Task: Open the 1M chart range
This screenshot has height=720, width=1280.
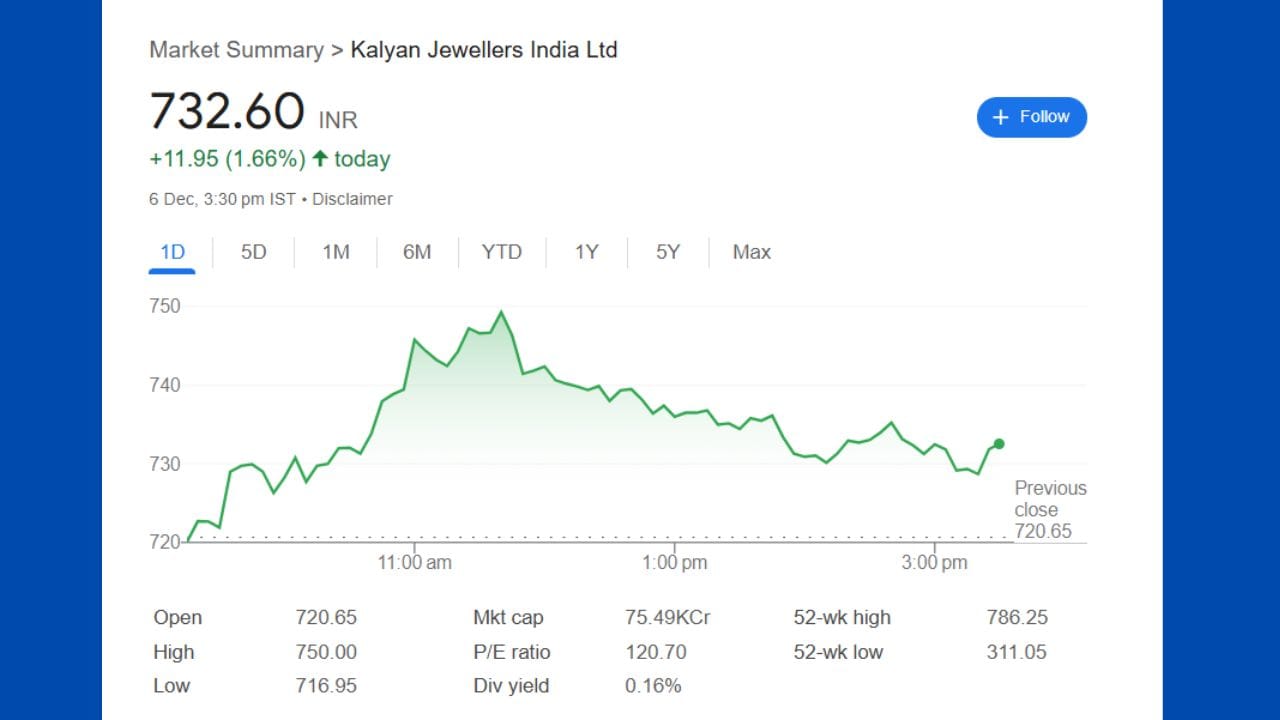Action: tap(336, 252)
